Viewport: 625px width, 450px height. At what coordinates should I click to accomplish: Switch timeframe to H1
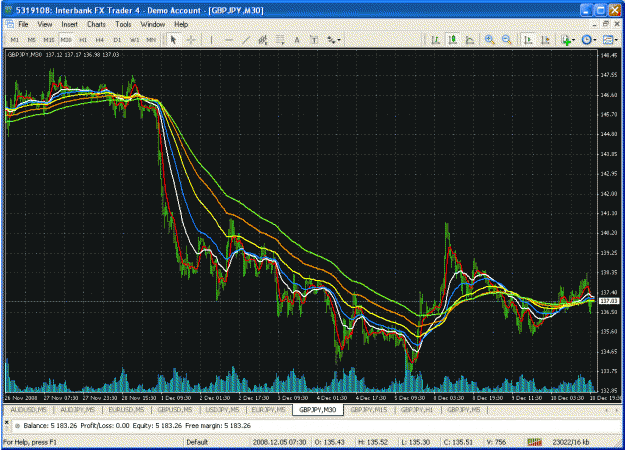point(83,40)
